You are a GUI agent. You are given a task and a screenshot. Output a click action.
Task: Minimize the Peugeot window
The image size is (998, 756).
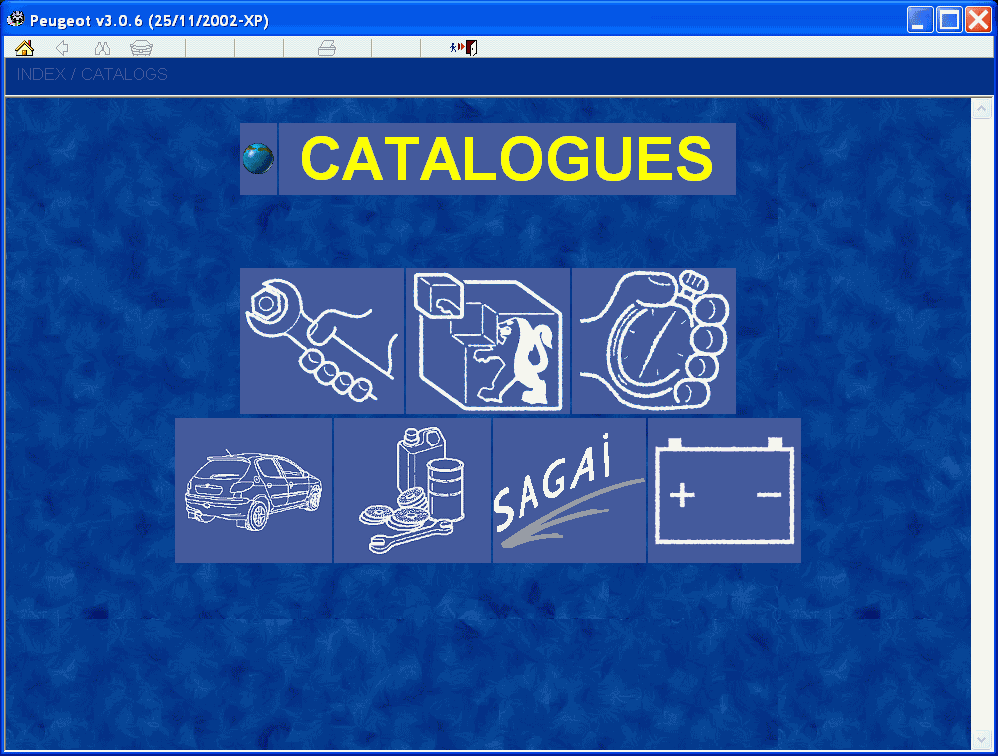[x=920, y=20]
